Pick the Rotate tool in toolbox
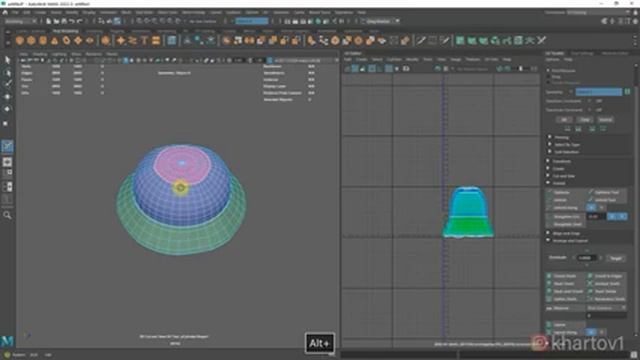This screenshot has height=360, width=640. coord(7,109)
